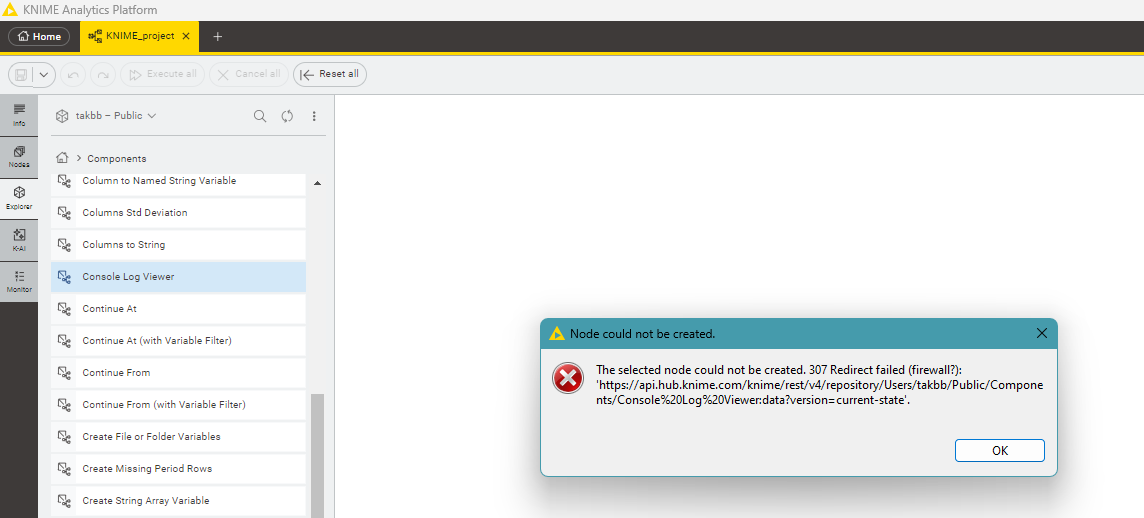
Task: Click the reload icon in explorer header
Action: [x=287, y=116]
